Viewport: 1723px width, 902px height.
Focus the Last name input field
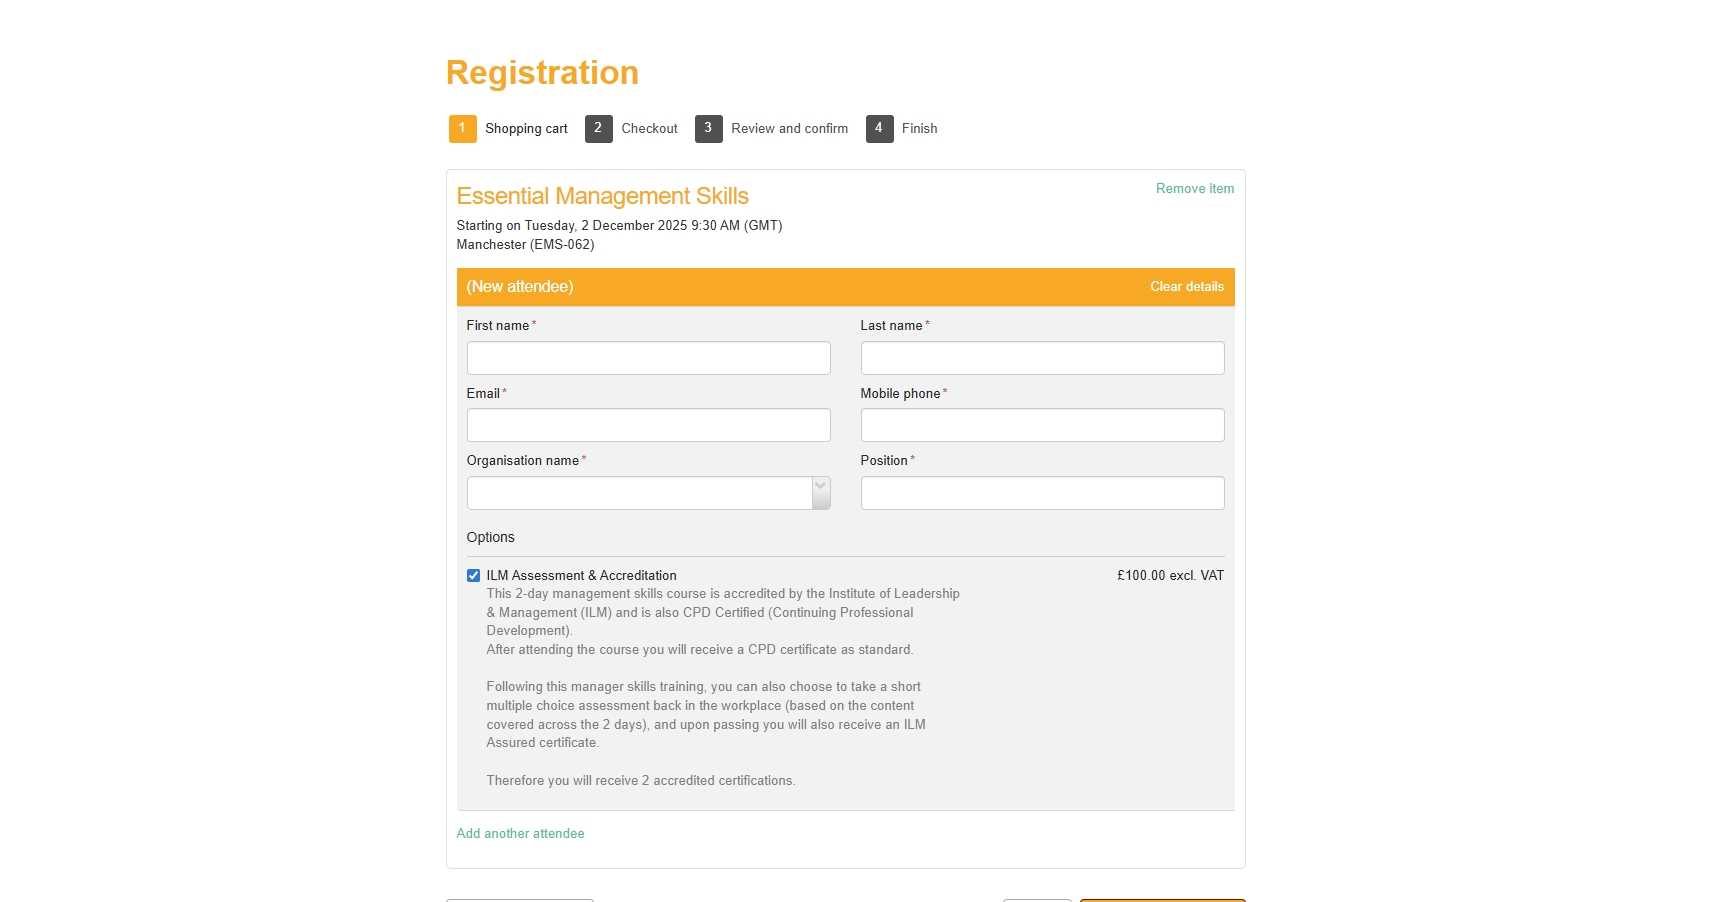pyautogui.click(x=1042, y=358)
